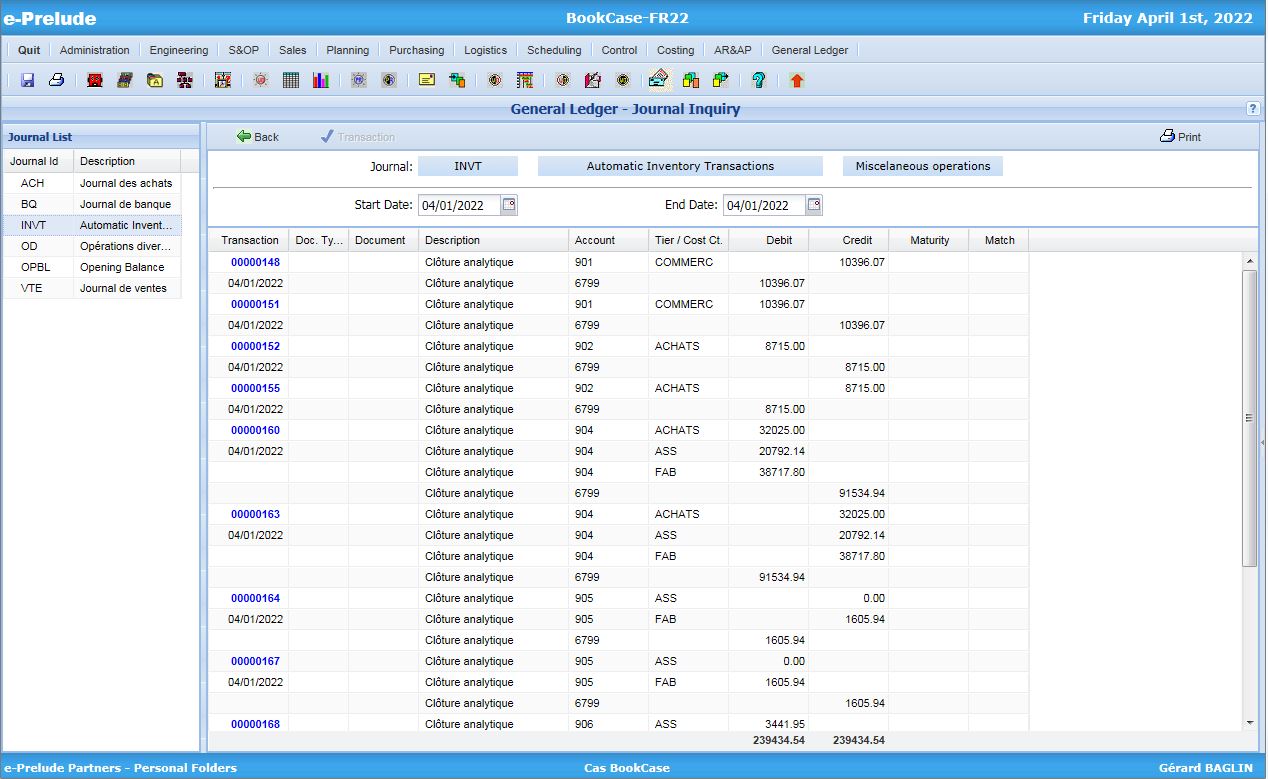1268x779 pixels.
Task: Click the Save icon in the toolbar
Action: pos(27,79)
